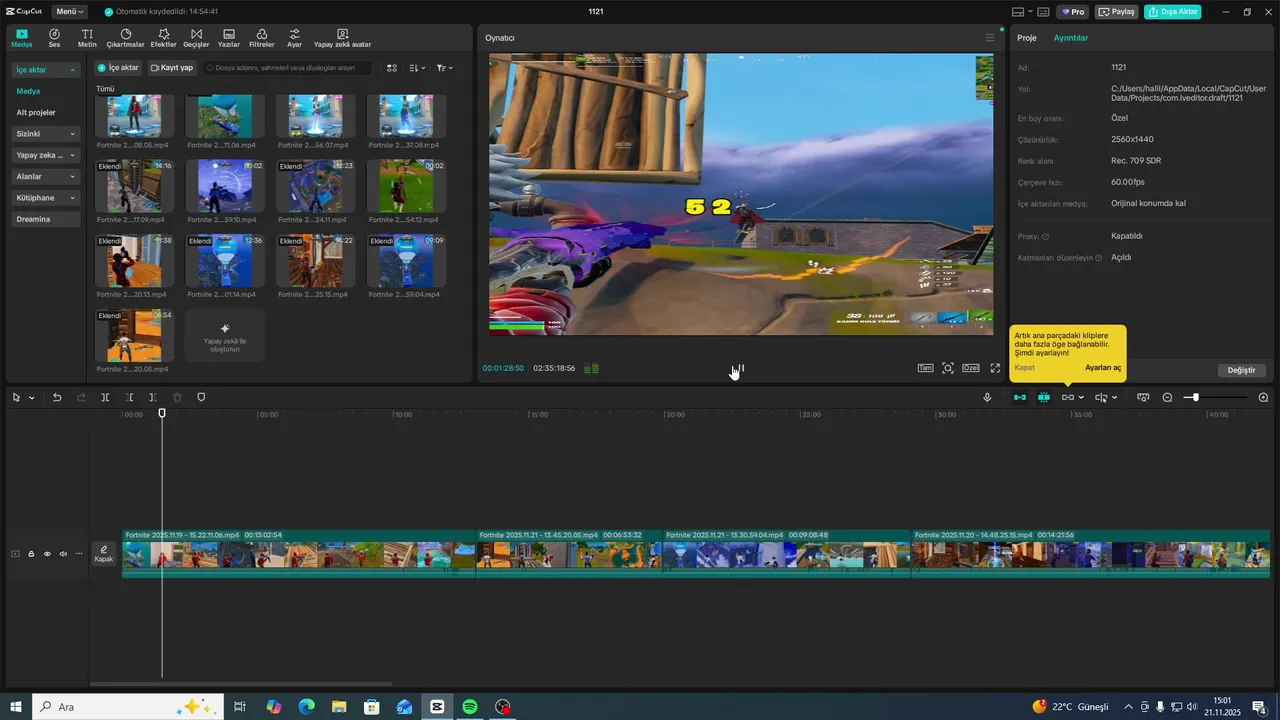
Task: Click the preview-axis timeline icon
Action: point(1100,397)
